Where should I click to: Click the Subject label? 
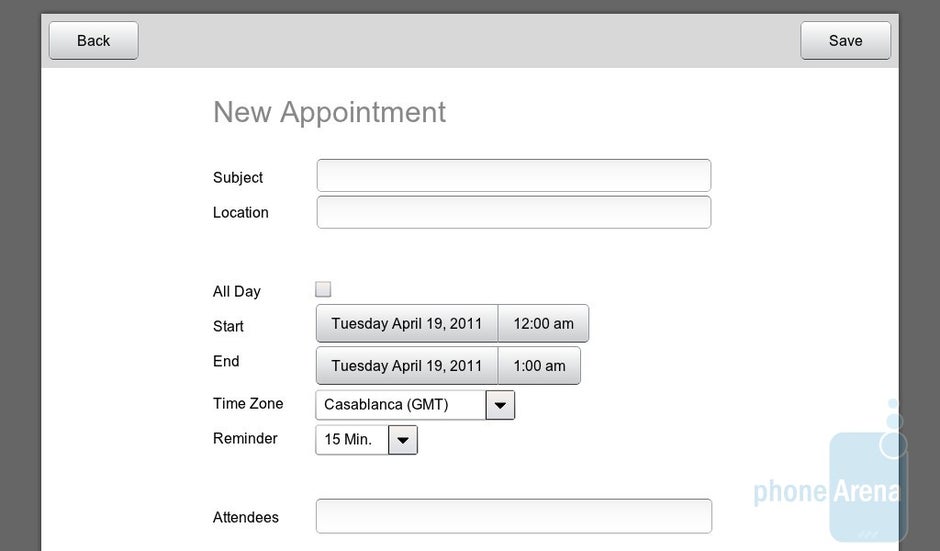coord(238,178)
